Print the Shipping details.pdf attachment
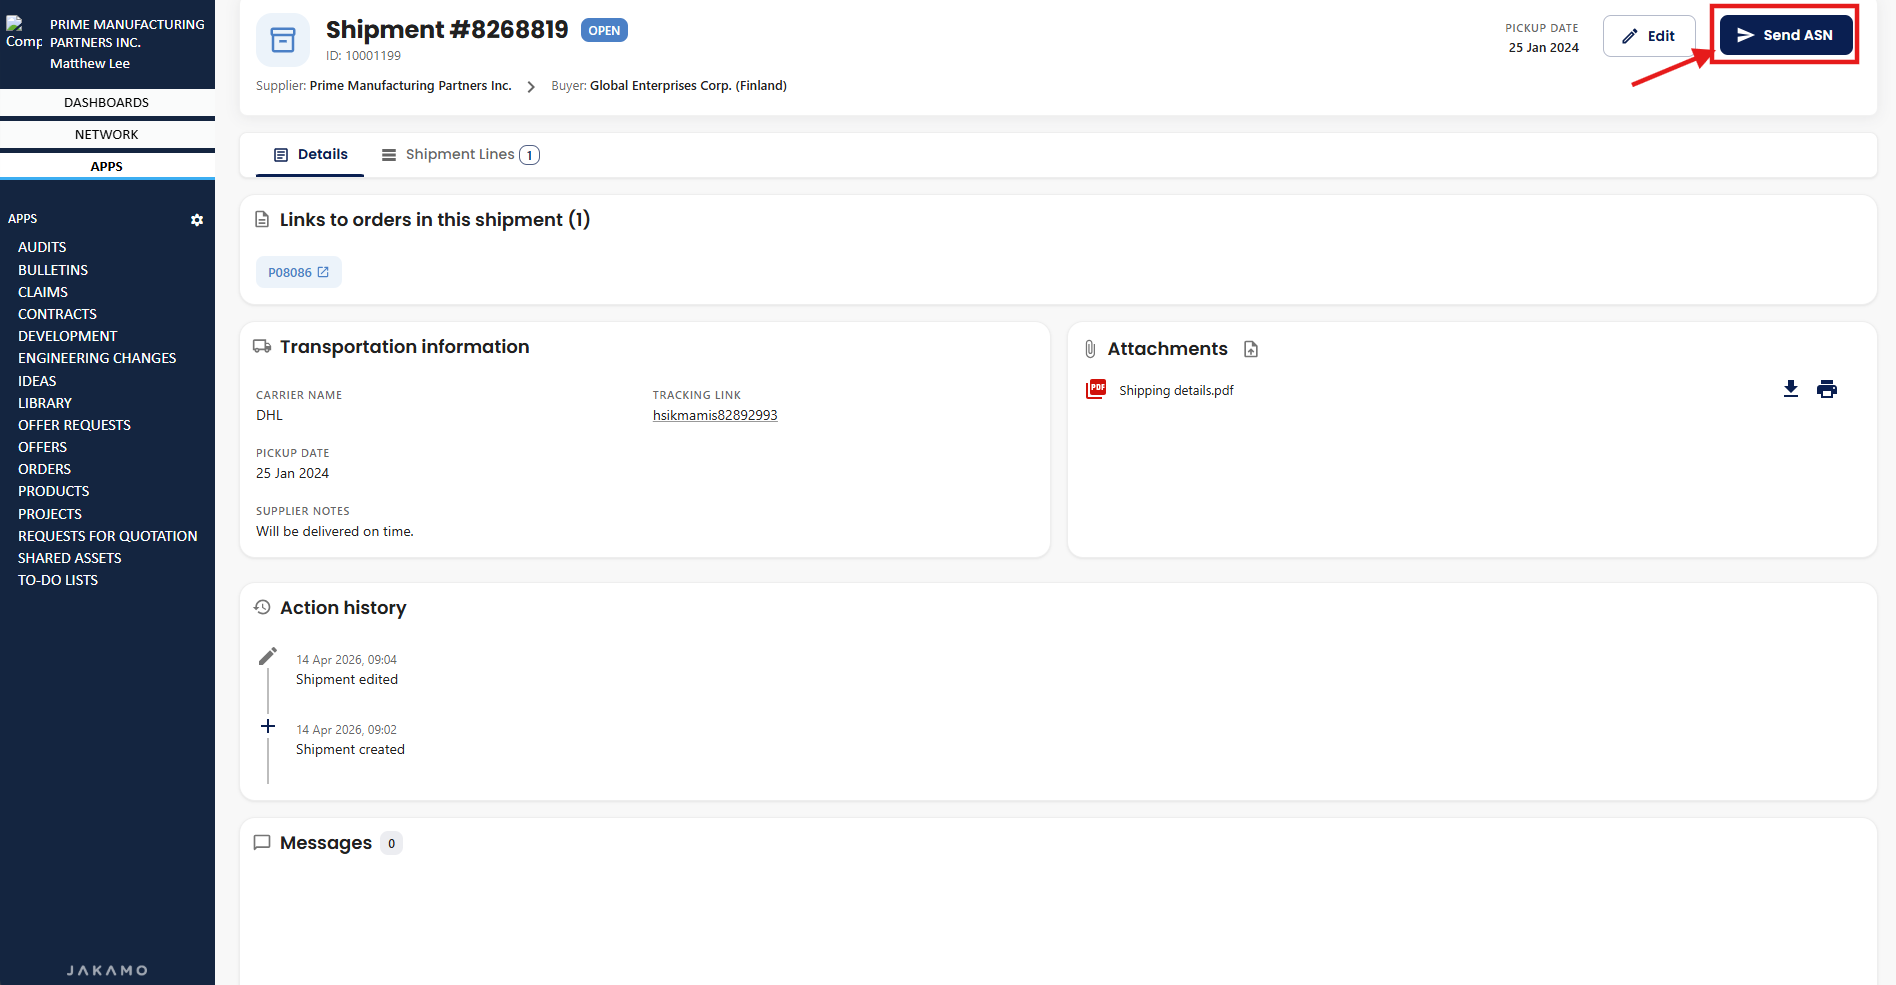Viewport: 1896px width, 985px height. [x=1826, y=389]
